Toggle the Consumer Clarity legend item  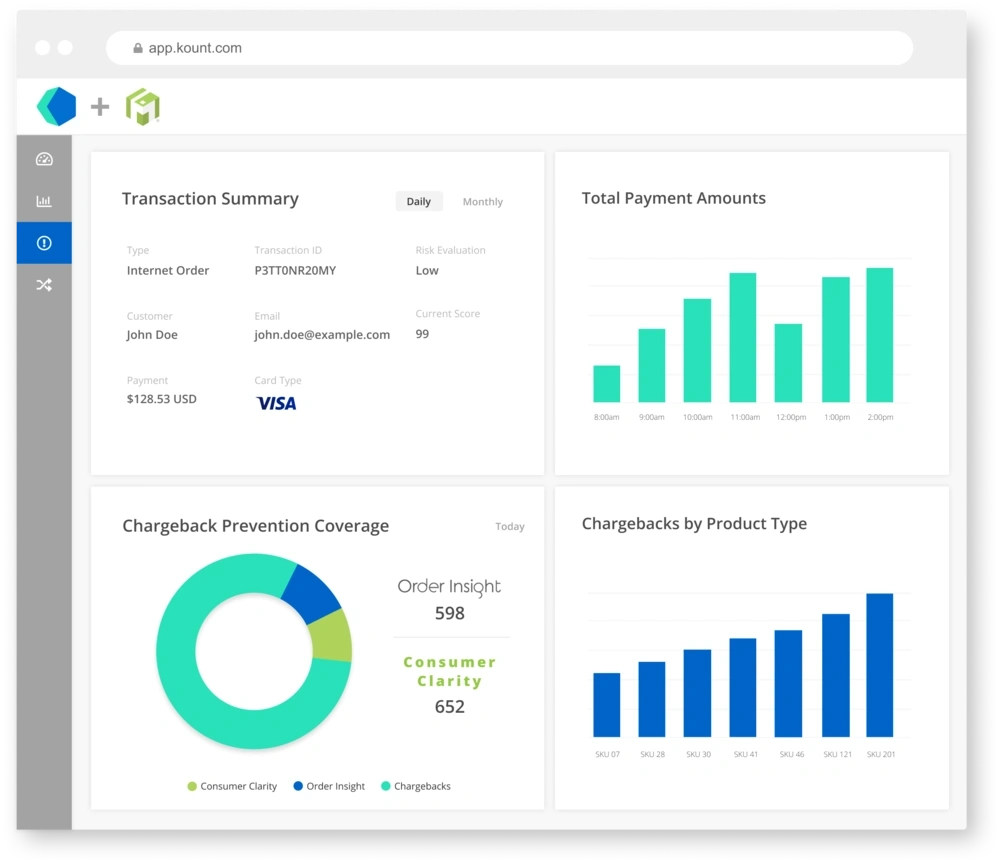(232, 786)
